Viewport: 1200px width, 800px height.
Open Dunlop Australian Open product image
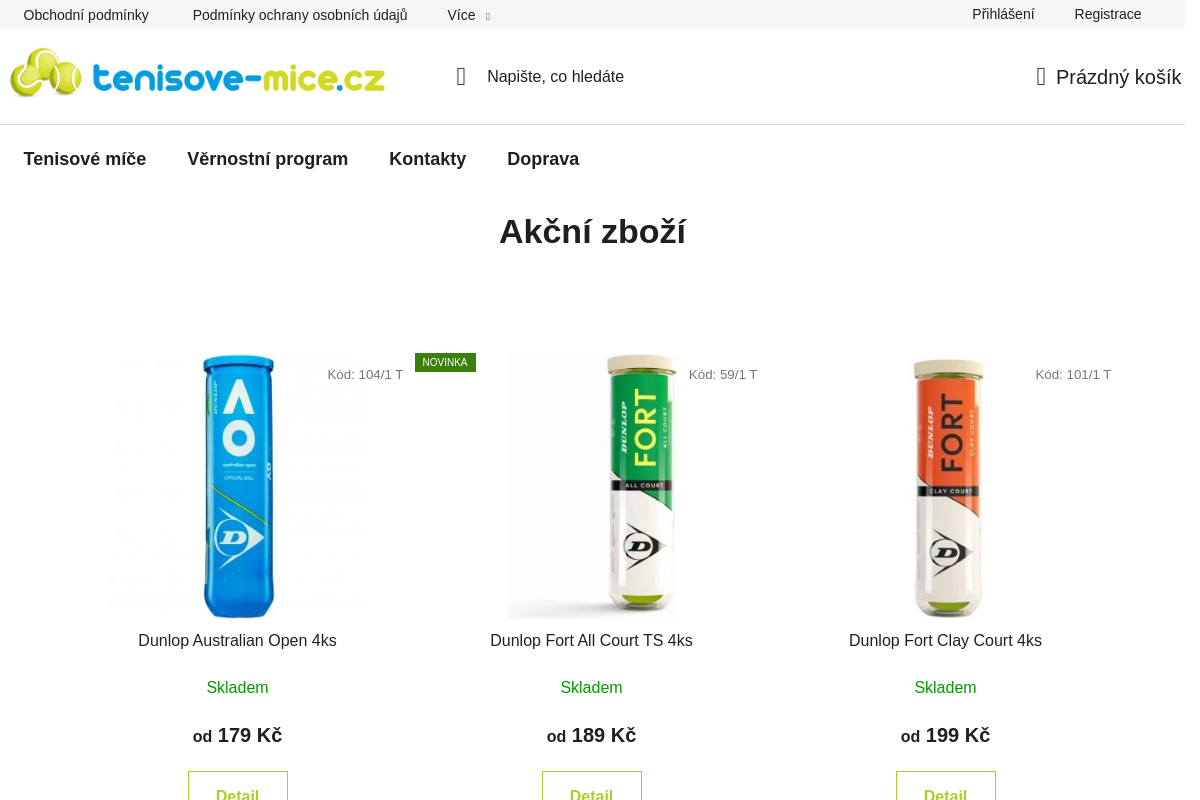(x=238, y=486)
